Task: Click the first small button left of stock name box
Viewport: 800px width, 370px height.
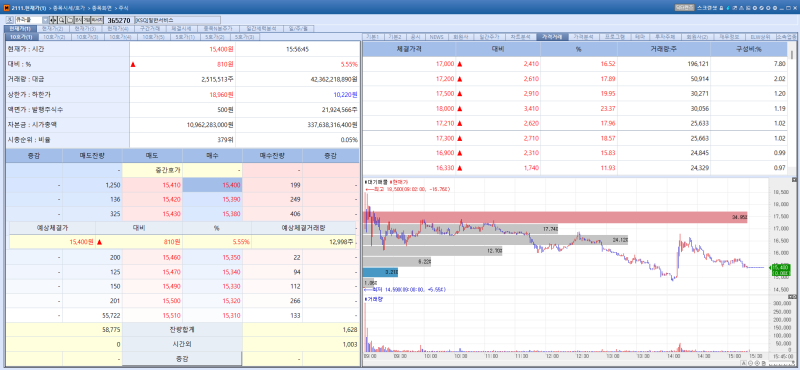Action: coord(10,20)
